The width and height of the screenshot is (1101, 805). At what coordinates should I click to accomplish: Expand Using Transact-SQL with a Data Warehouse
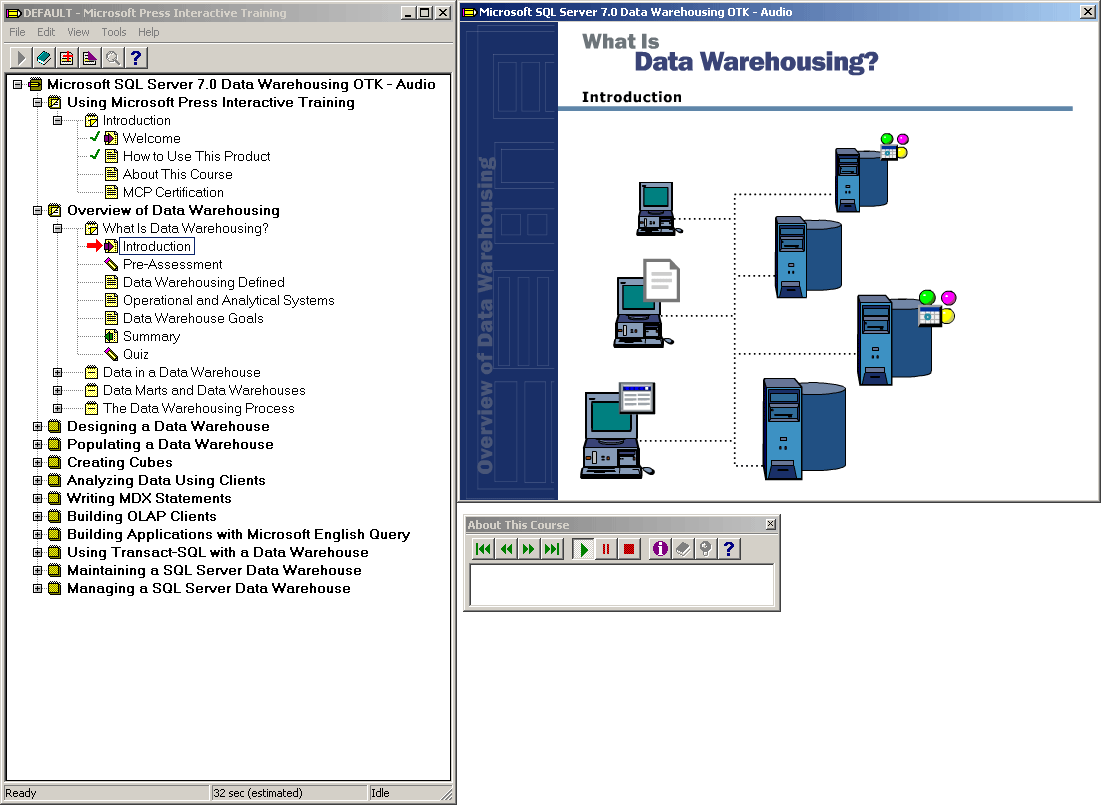[x=38, y=553]
